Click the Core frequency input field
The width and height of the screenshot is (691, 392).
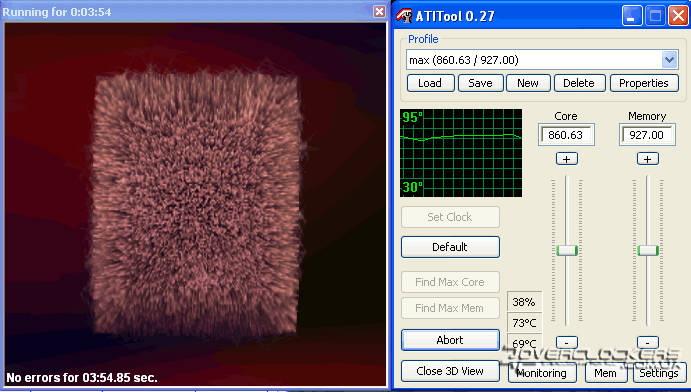pos(566,135)
